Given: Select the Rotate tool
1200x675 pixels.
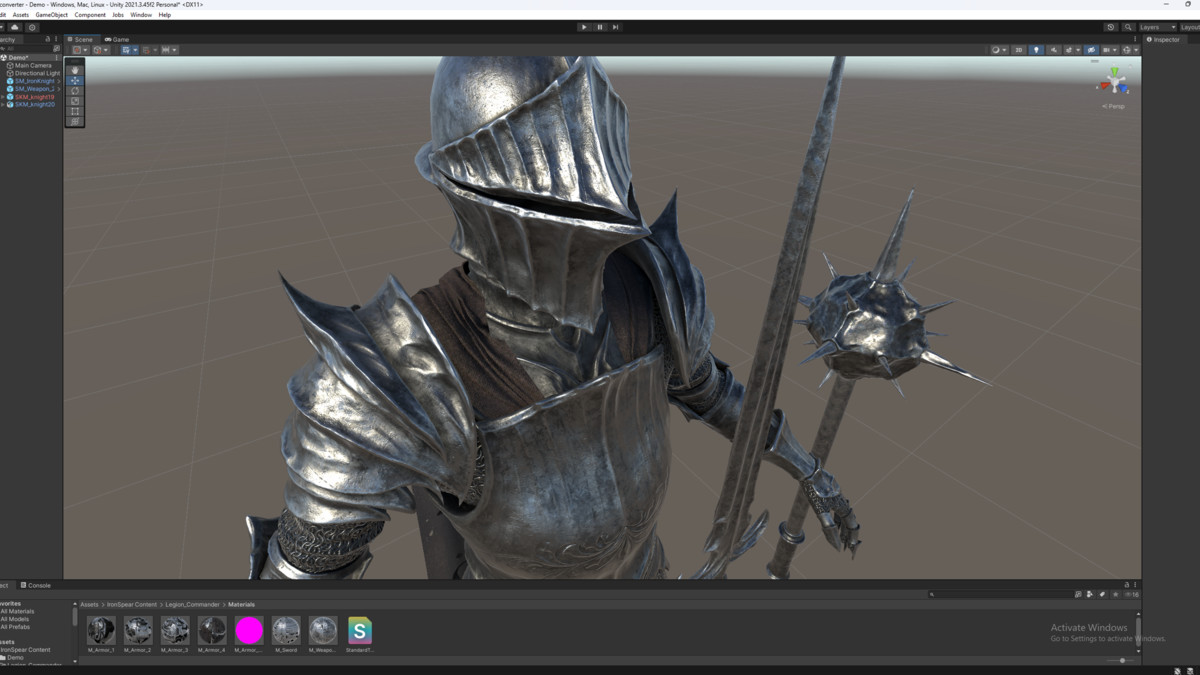Looking at the screenshot, I should click(75, 91).
